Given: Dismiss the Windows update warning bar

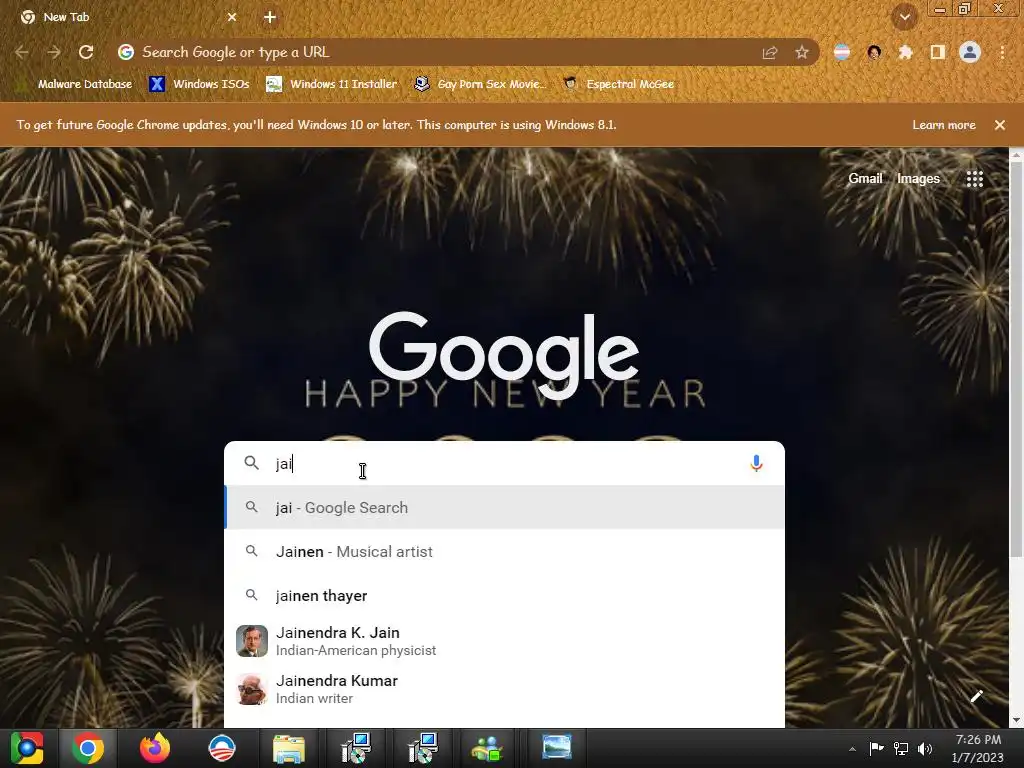Looking at the screenshot, I should coord(1000,125).
